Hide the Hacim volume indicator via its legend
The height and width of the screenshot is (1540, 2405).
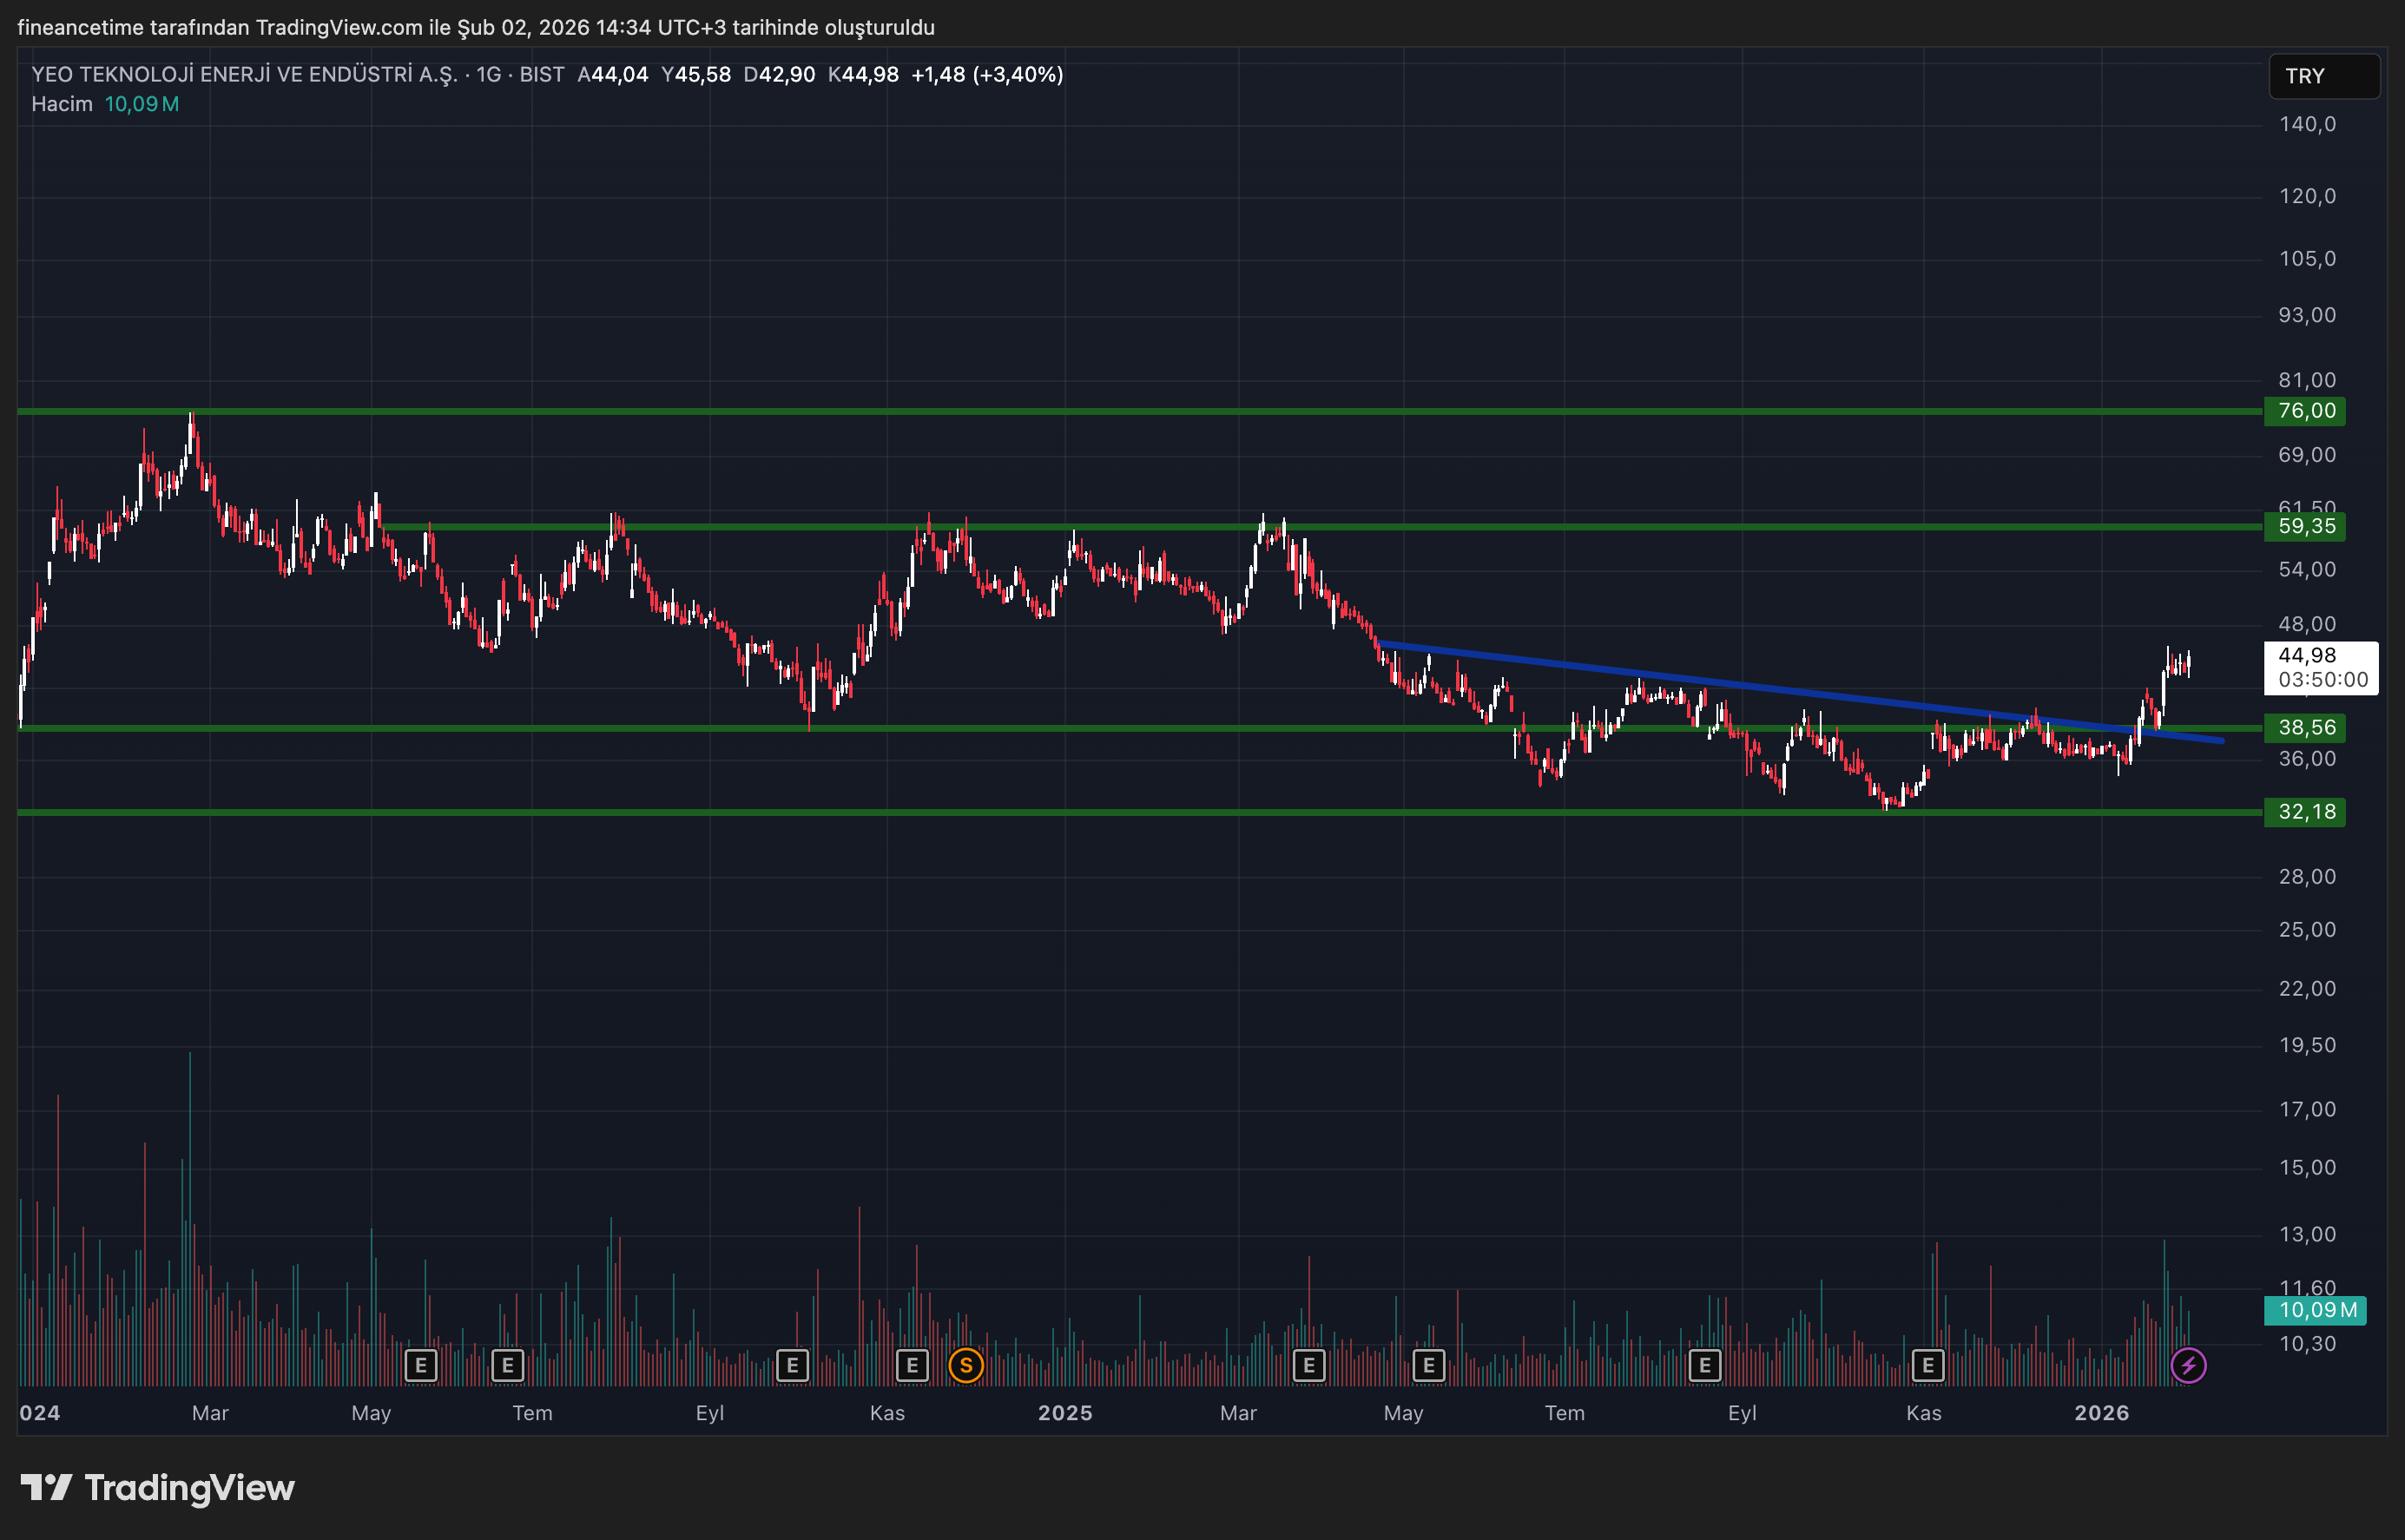[62, 103]
